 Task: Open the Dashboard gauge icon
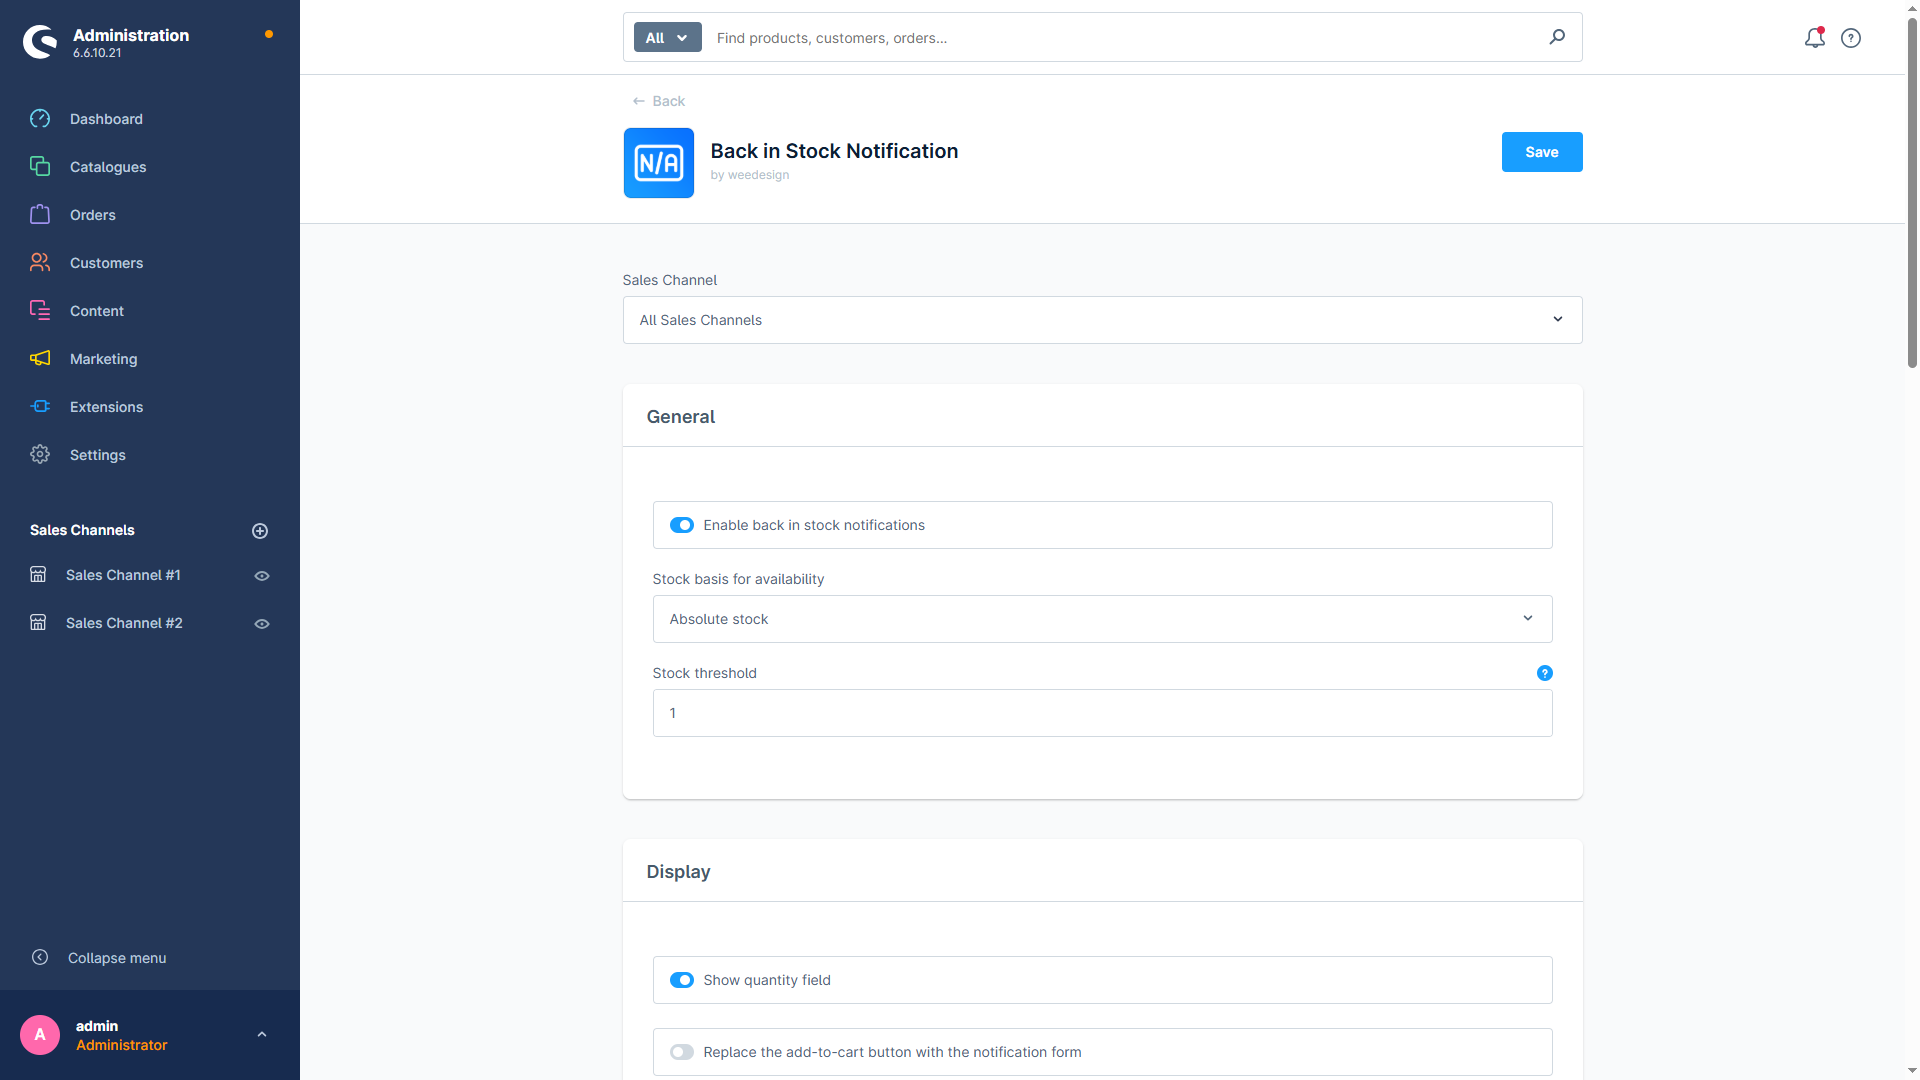[40, 119]
